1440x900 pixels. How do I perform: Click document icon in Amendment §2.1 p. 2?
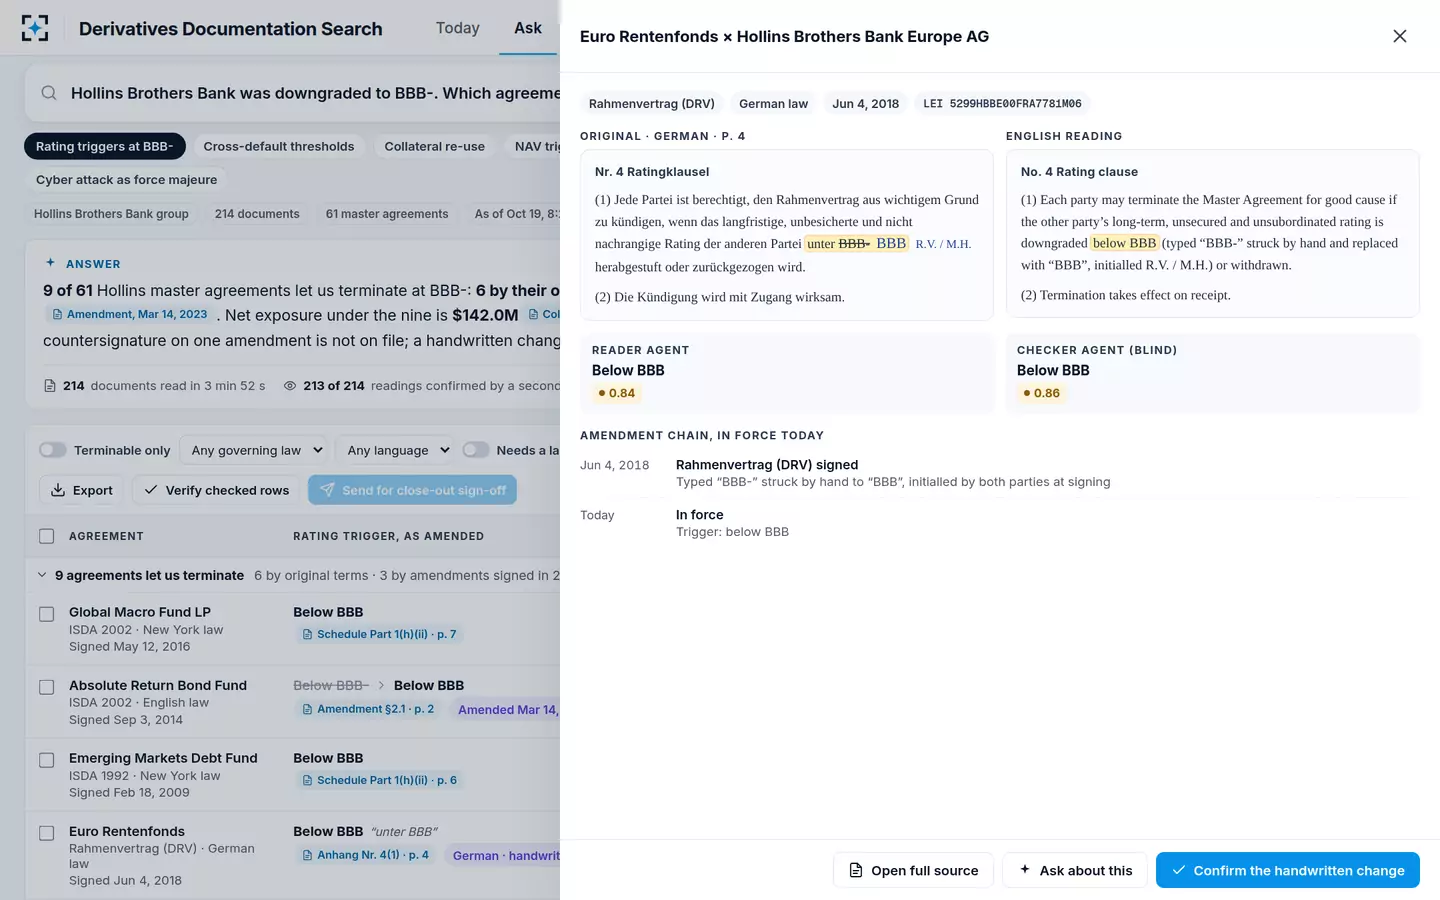click(x=308, y=709)
